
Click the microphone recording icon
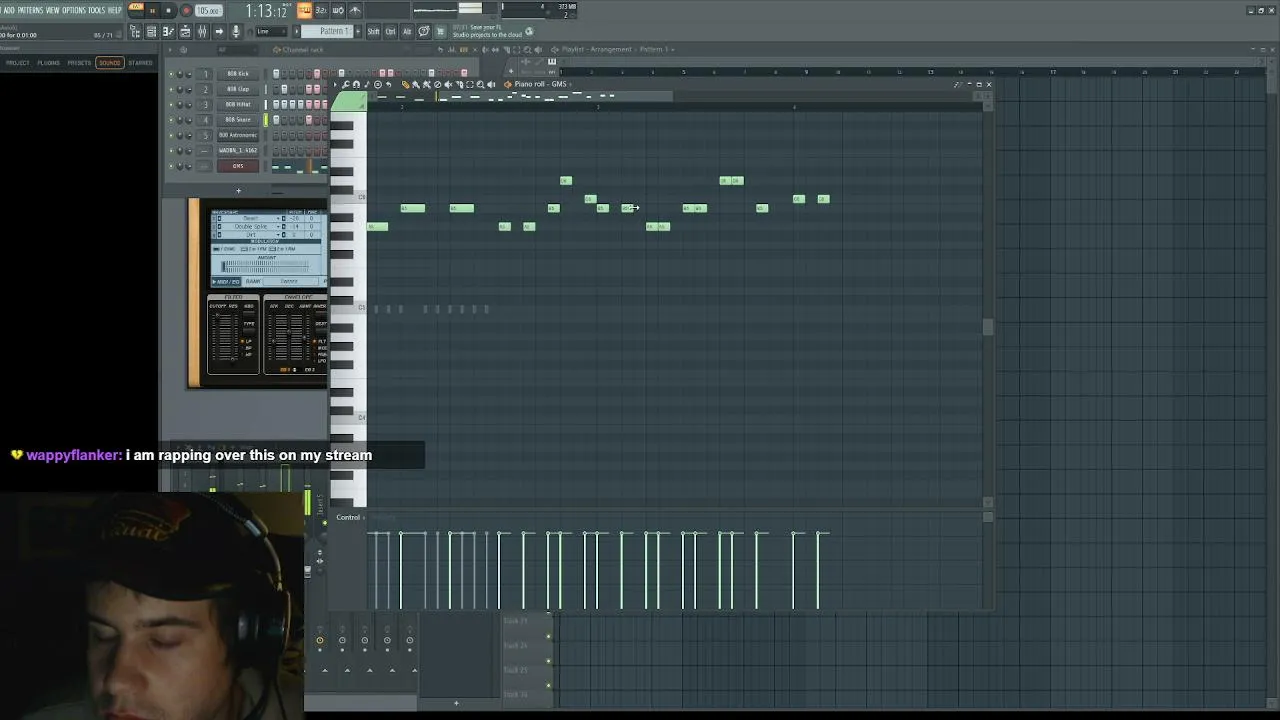236,32
